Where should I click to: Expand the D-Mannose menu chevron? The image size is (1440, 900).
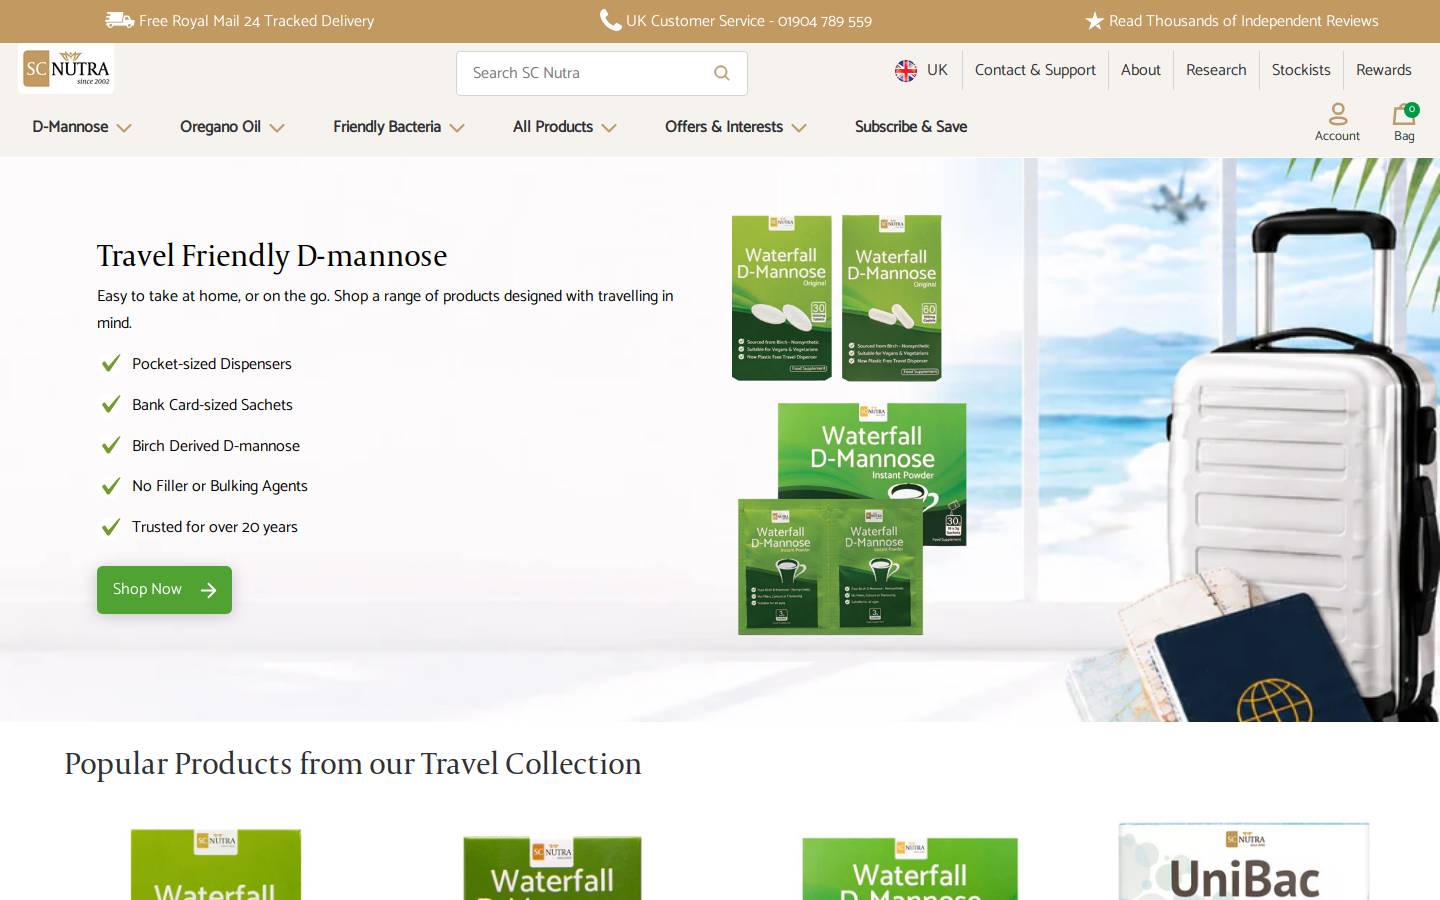[124, 128]
